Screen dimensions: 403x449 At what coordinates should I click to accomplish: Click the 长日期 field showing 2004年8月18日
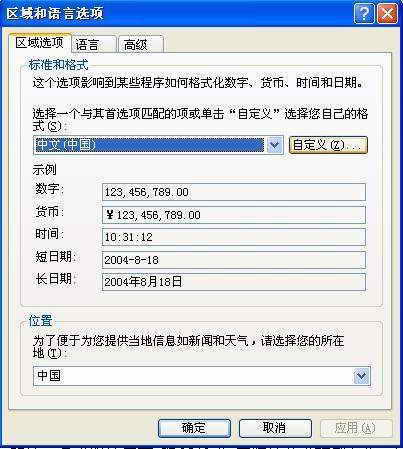tap(234, 282)
